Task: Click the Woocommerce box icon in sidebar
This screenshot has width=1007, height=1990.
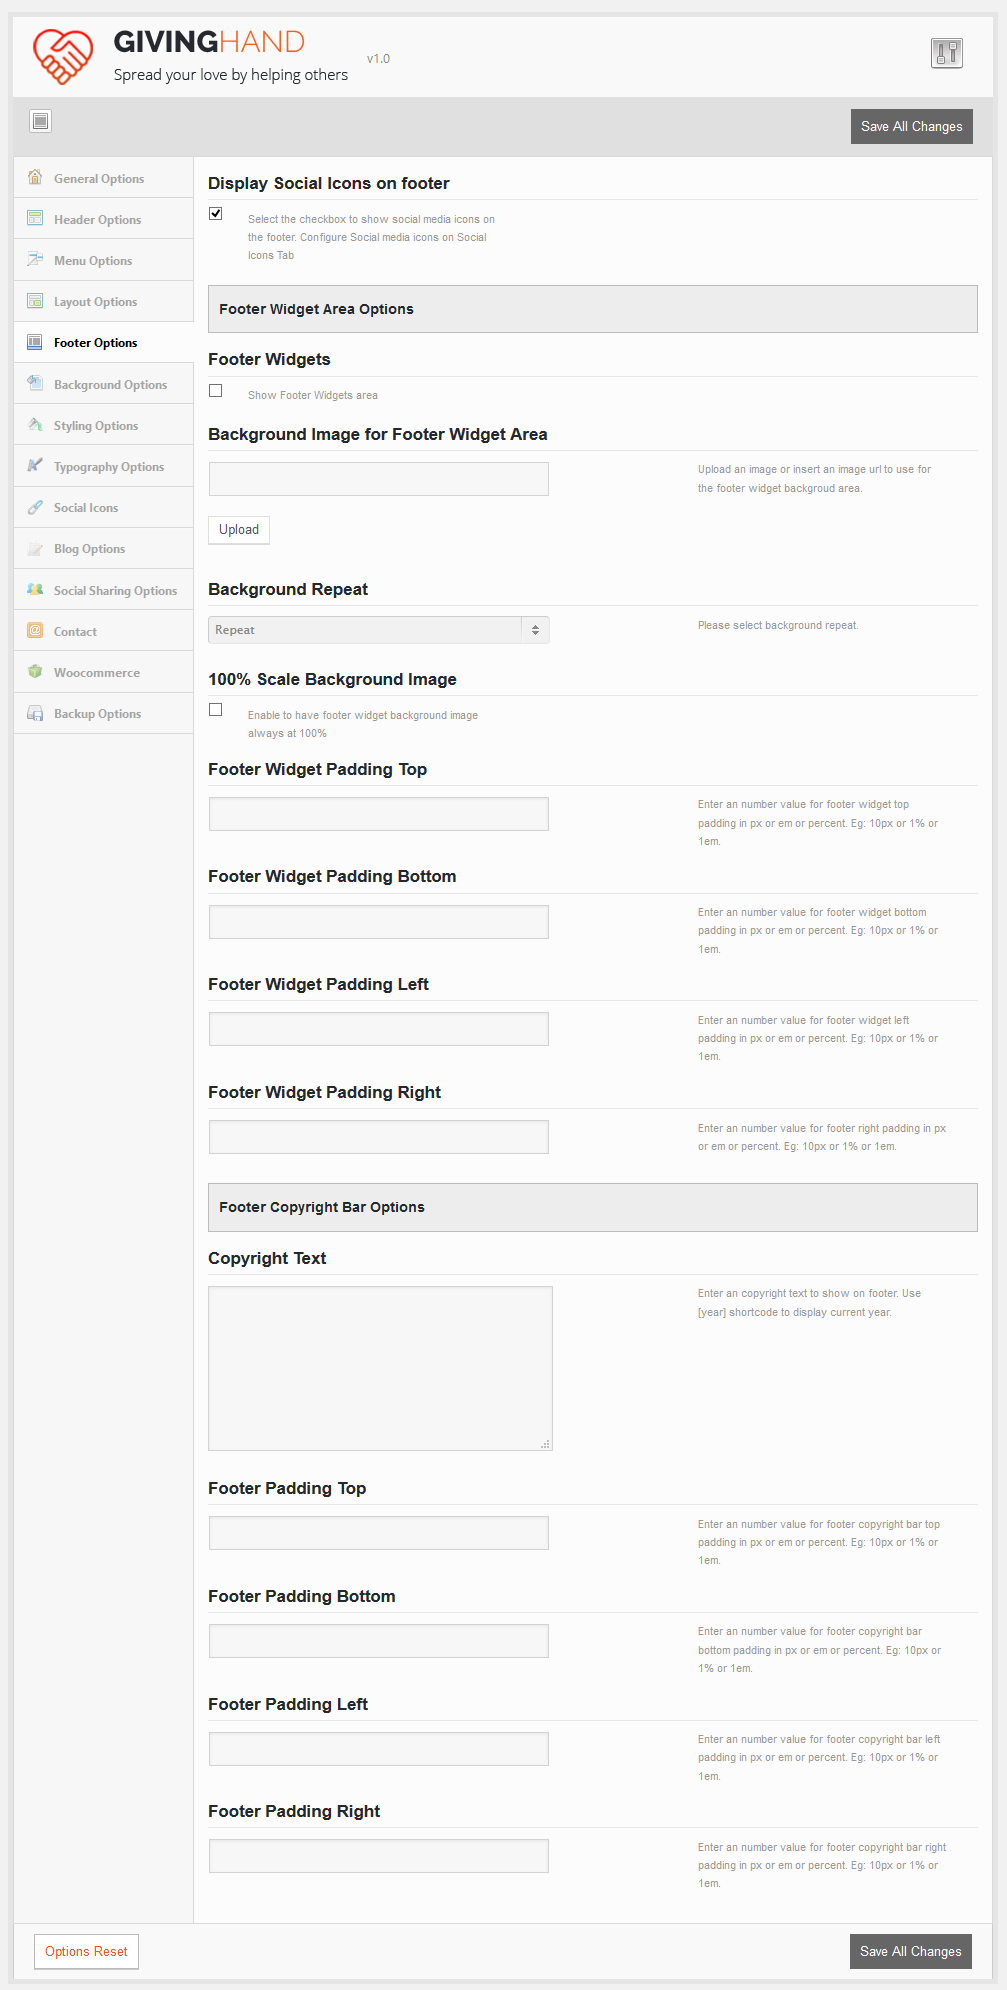Action: pyautogui.click(x=35, y=672)
